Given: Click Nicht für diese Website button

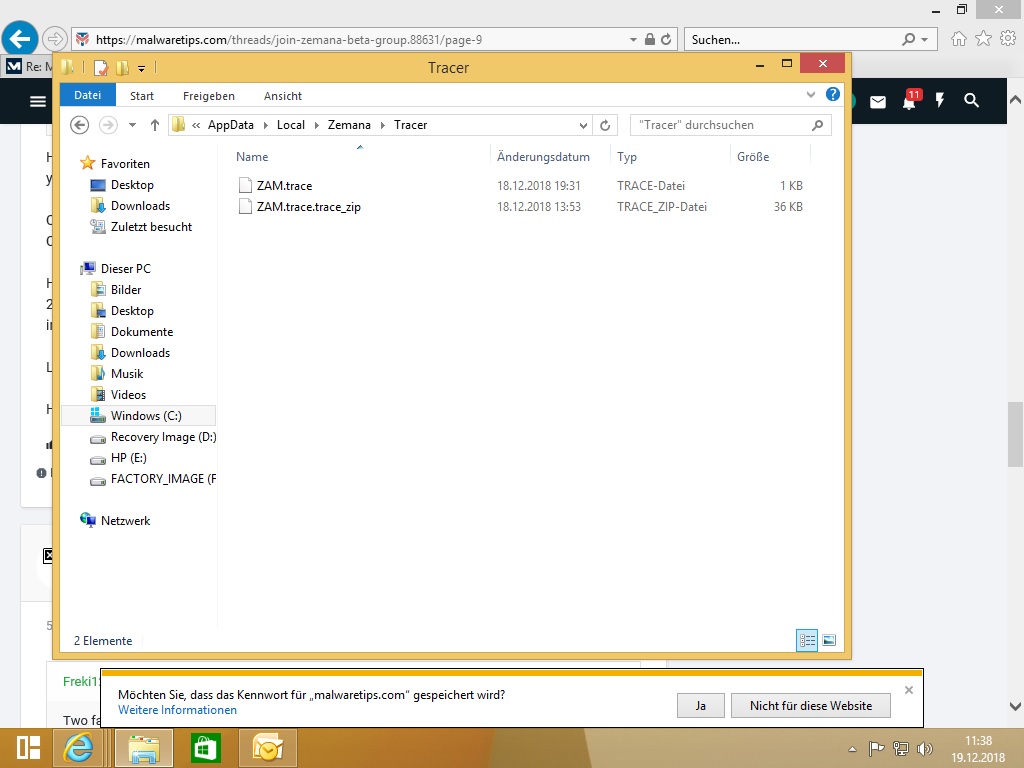Looking at the screenshot, I should pyautogui.click(x=810, y=705).
